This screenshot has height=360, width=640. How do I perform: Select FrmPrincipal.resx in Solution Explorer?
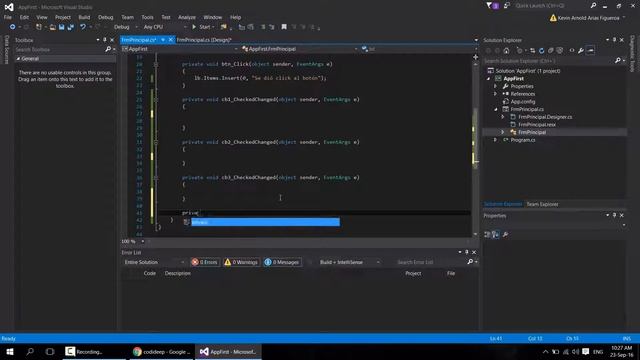(537, 124)
